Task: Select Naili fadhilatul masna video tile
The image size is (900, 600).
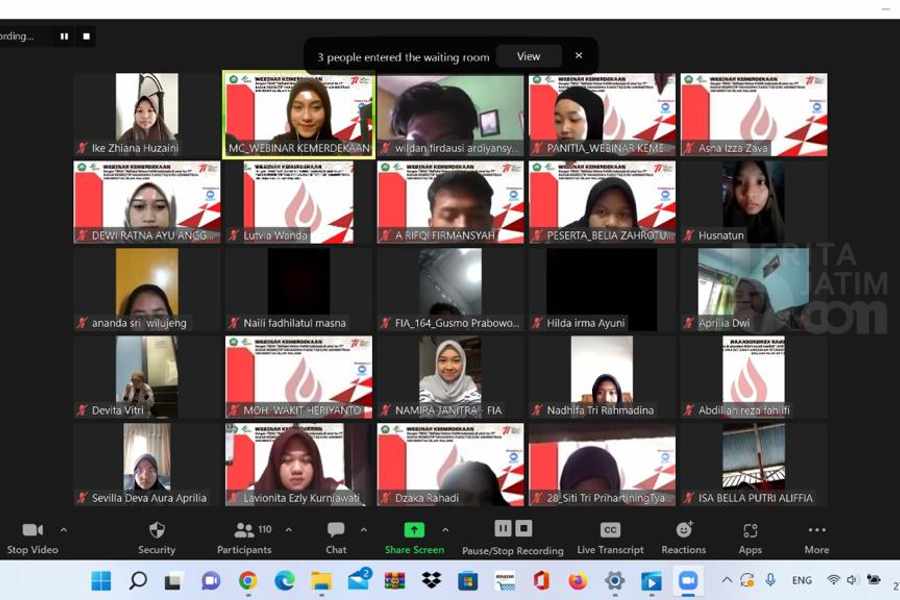Action: point(298,289)
